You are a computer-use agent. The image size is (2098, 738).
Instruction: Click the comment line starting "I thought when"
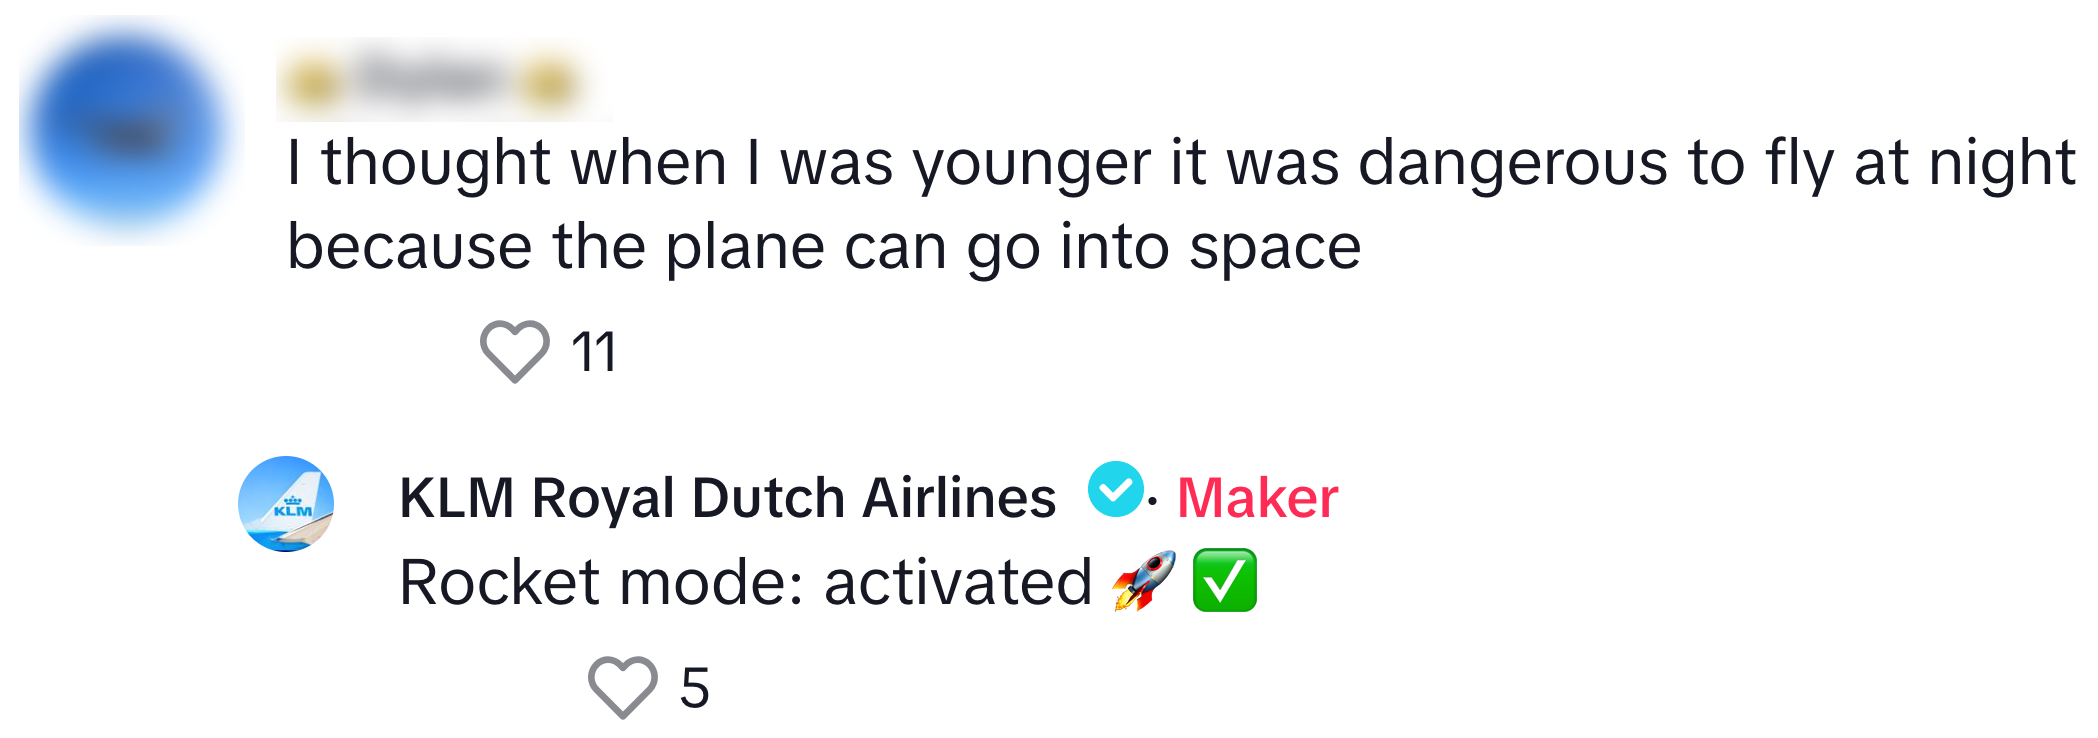pyautogui.click(x=1180, y=163)
